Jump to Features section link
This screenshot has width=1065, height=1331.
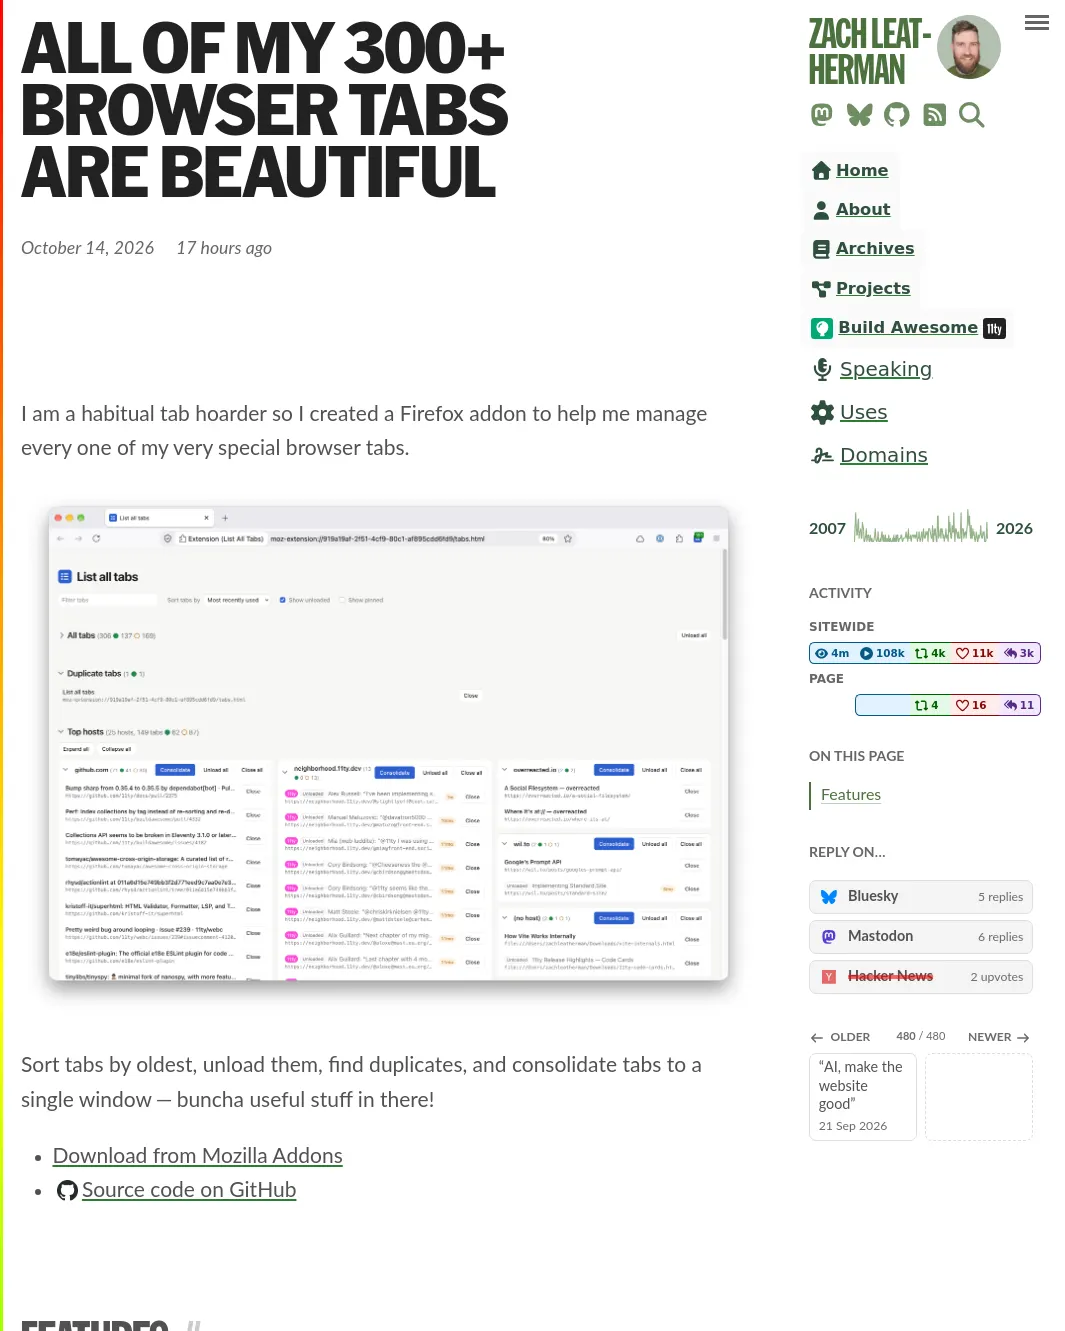(x=851, y=795)
